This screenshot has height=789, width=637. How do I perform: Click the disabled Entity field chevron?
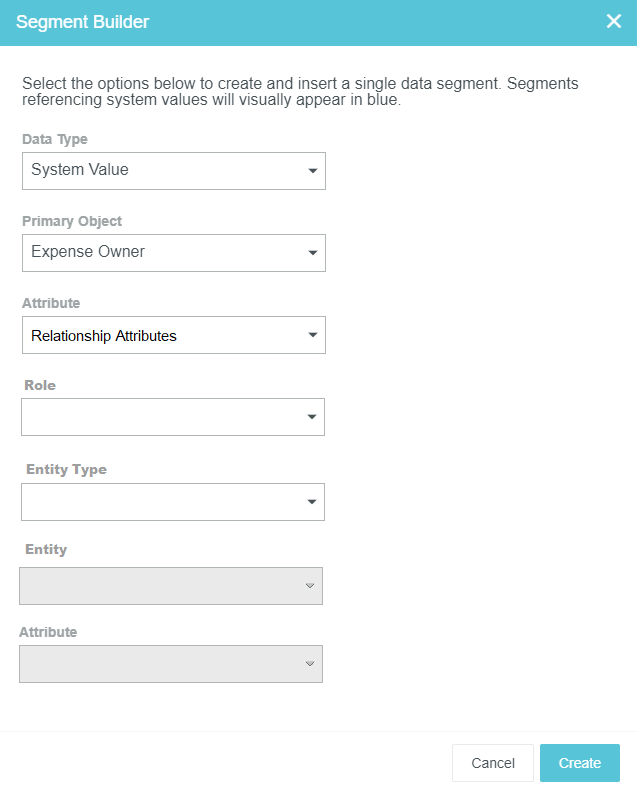click(310, 586)
